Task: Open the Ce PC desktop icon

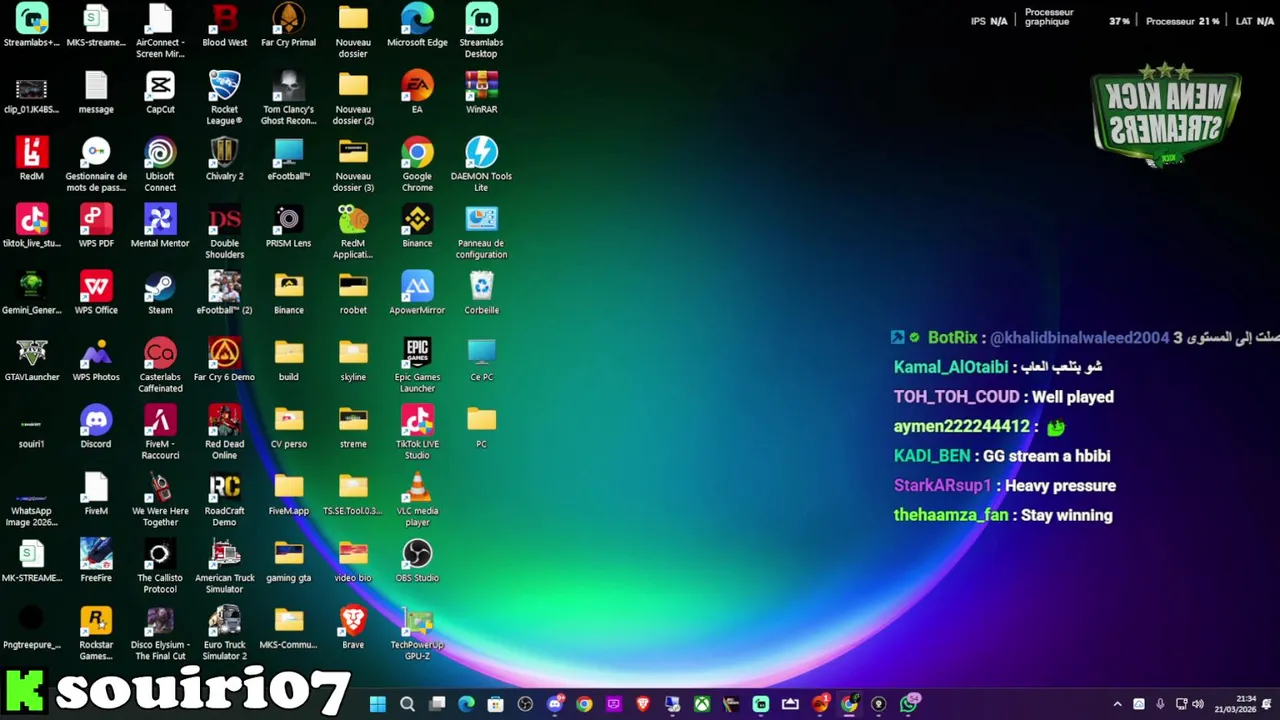Action: 481,361
